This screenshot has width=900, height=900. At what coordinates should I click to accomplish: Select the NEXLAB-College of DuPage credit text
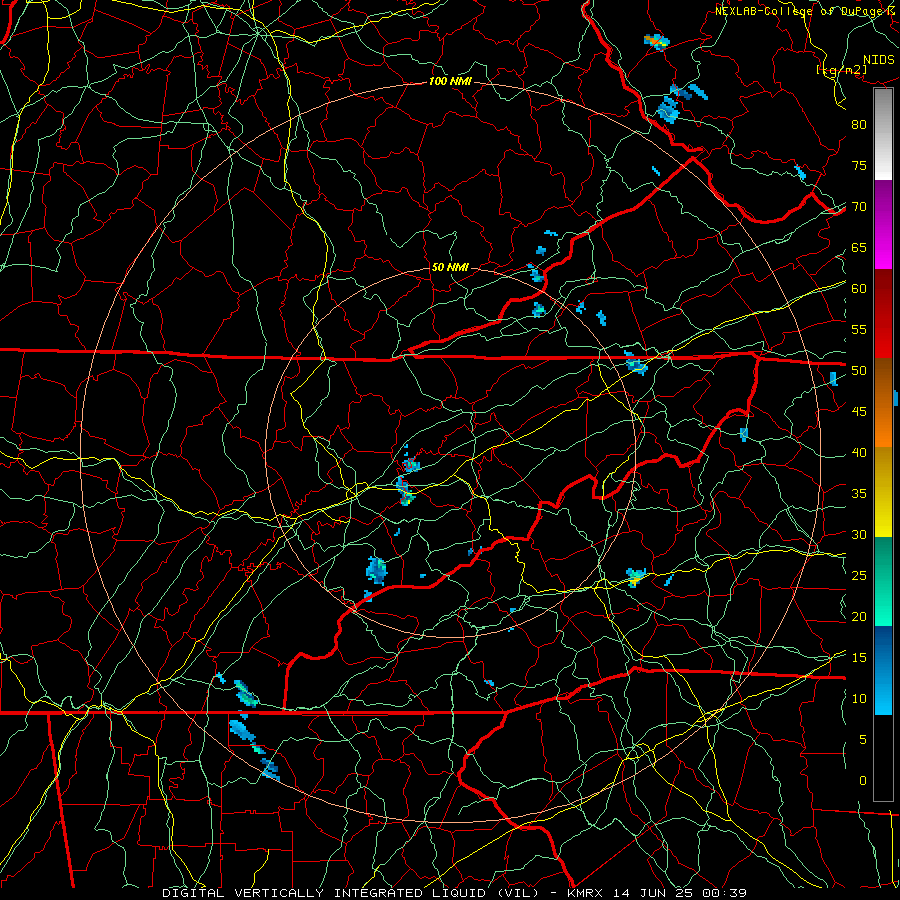click(806, 11)
